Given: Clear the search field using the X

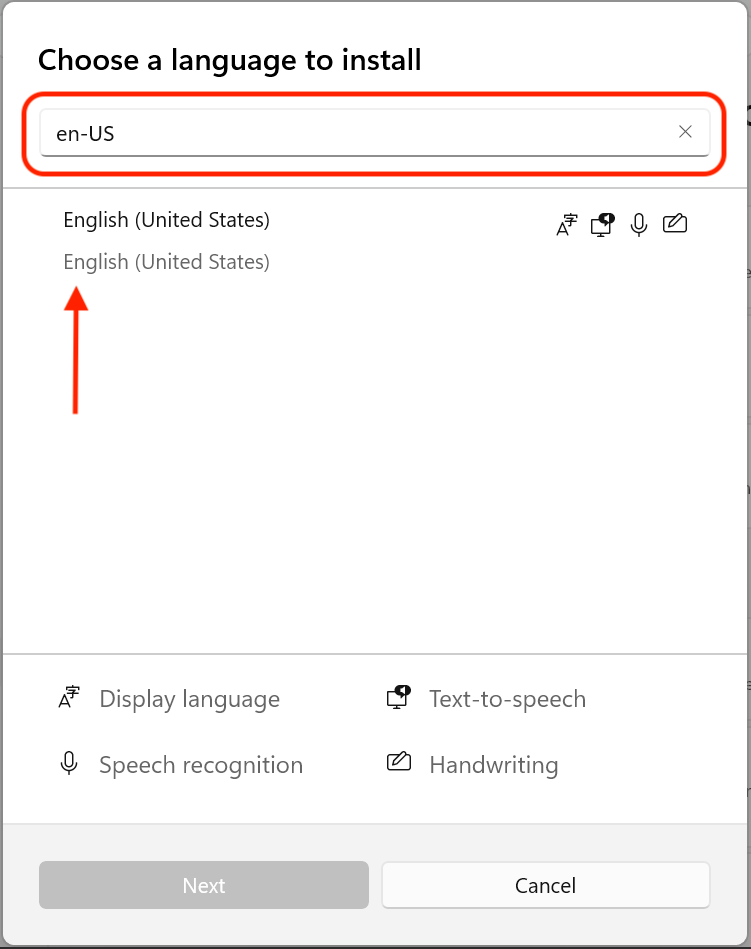Looking at the screenshot, I should 686,131.
